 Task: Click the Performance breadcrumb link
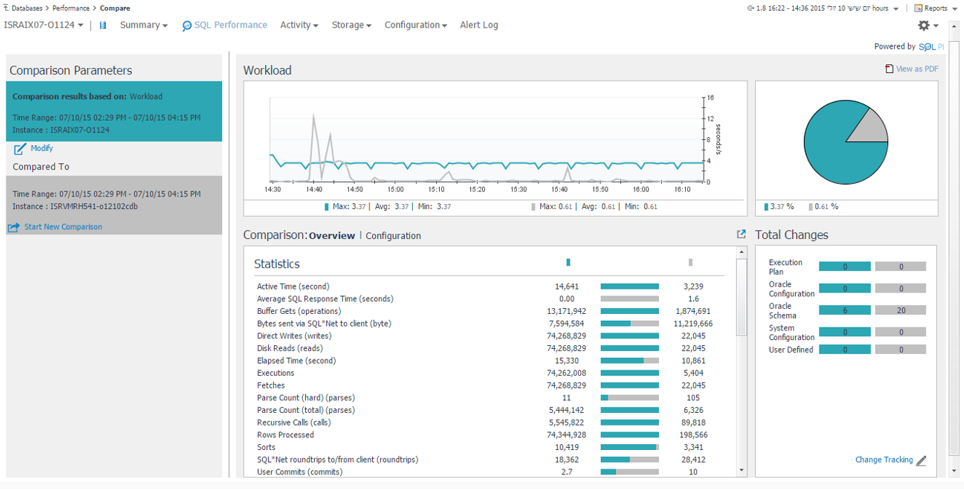(x=70, y=8)
